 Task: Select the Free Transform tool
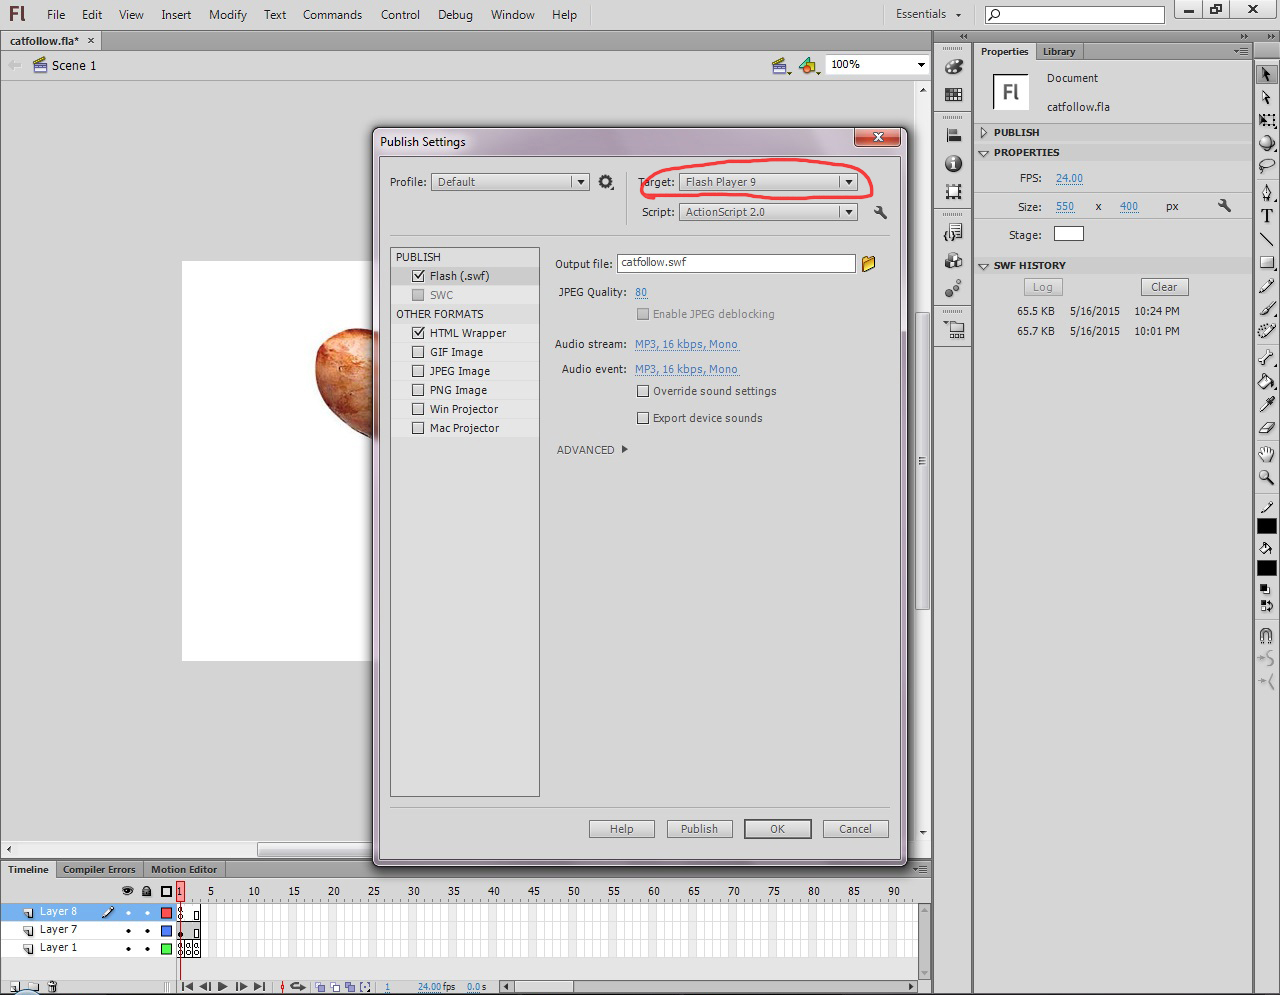pyautogui.click(x=1266, y=120)
